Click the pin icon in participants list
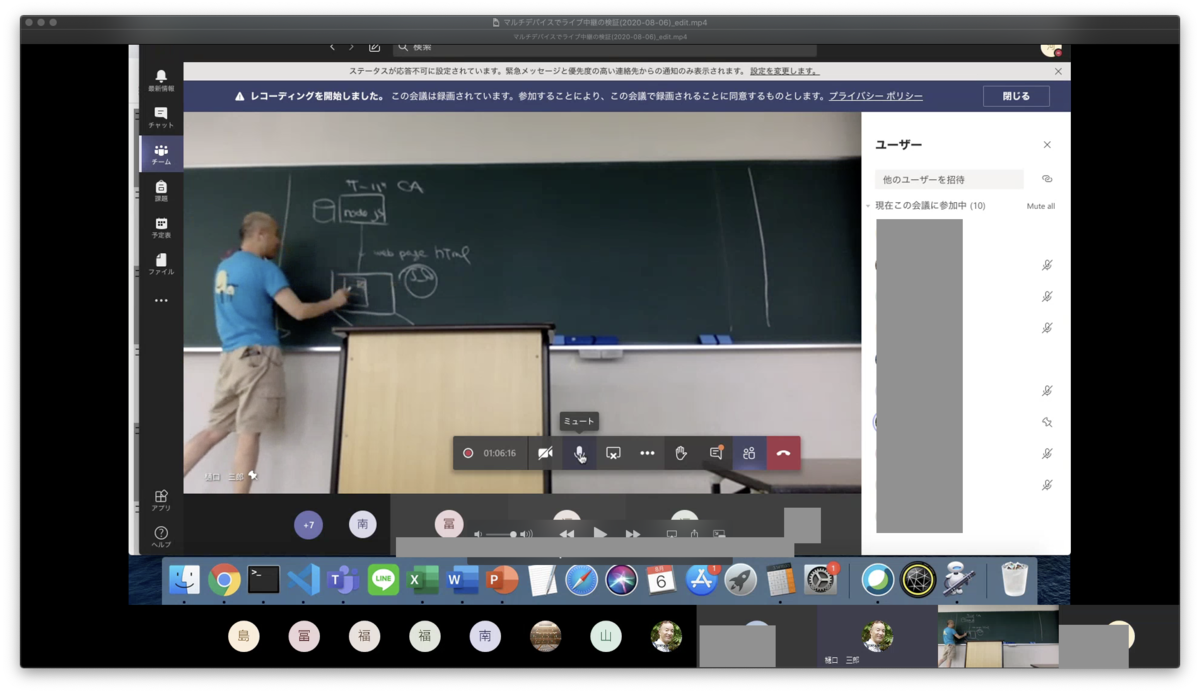Screen dimensions: 1200x693 [1047, 422]
